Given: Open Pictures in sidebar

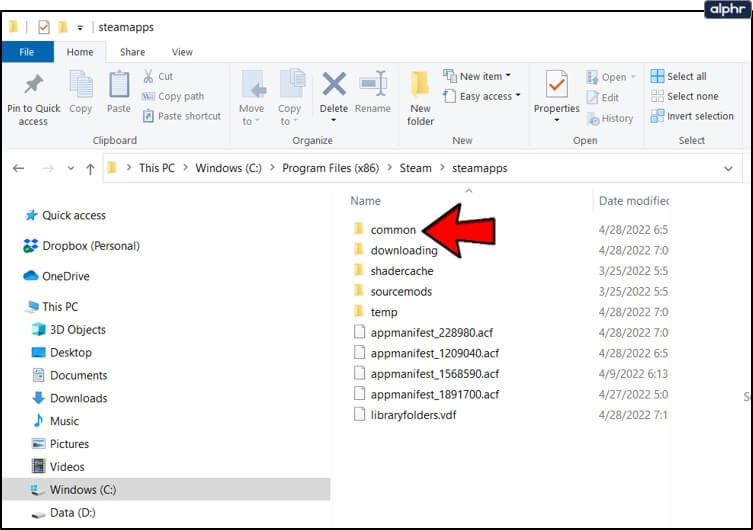Looking at the screenshot, I should tap(60, 444).
